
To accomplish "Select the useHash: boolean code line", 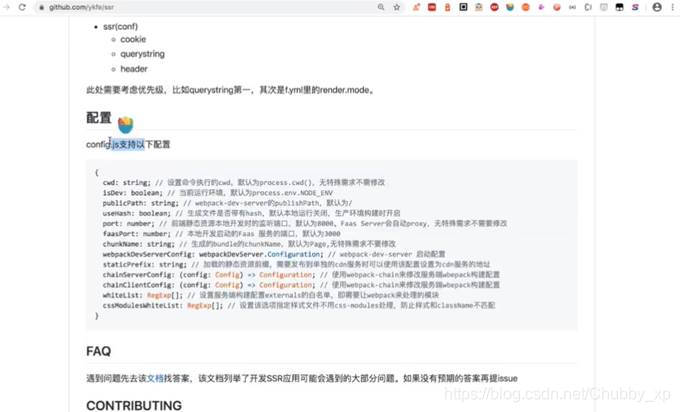I will [x=252, y=213].
